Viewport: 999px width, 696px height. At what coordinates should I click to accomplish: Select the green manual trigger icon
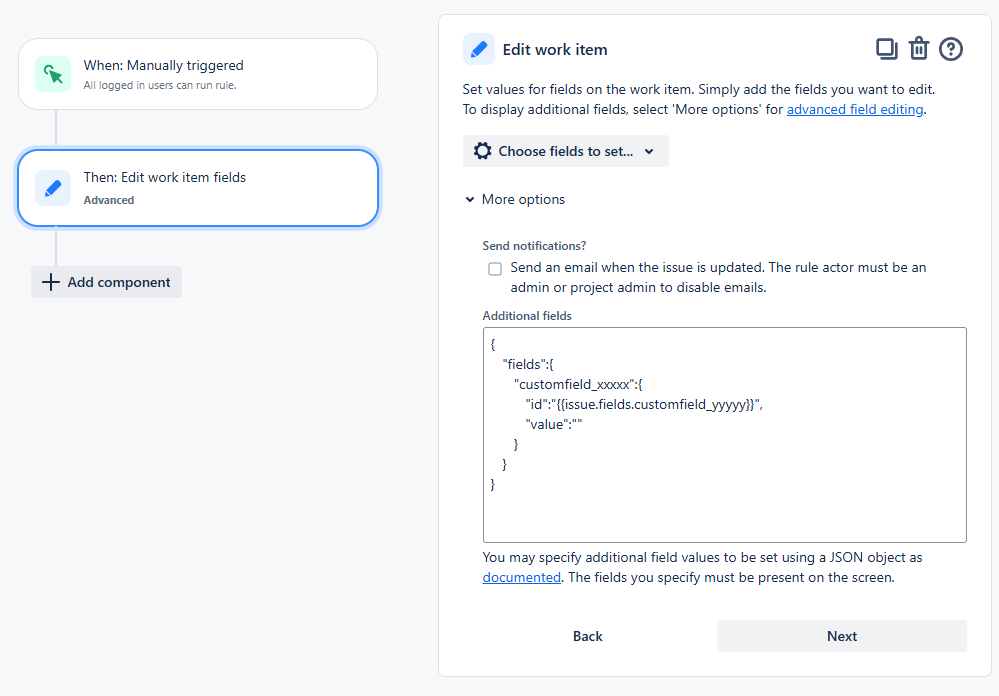pos(52,73)
